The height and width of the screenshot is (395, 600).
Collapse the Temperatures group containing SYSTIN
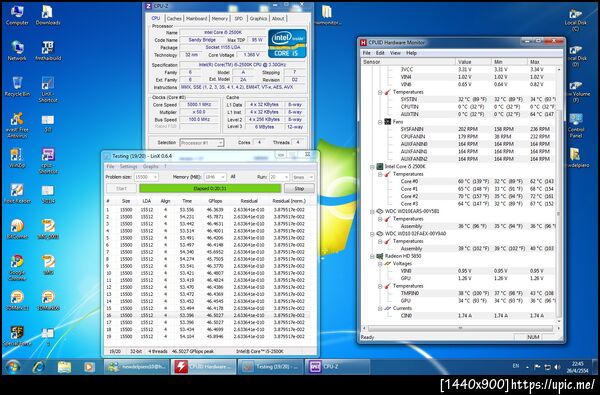point(380,92)
